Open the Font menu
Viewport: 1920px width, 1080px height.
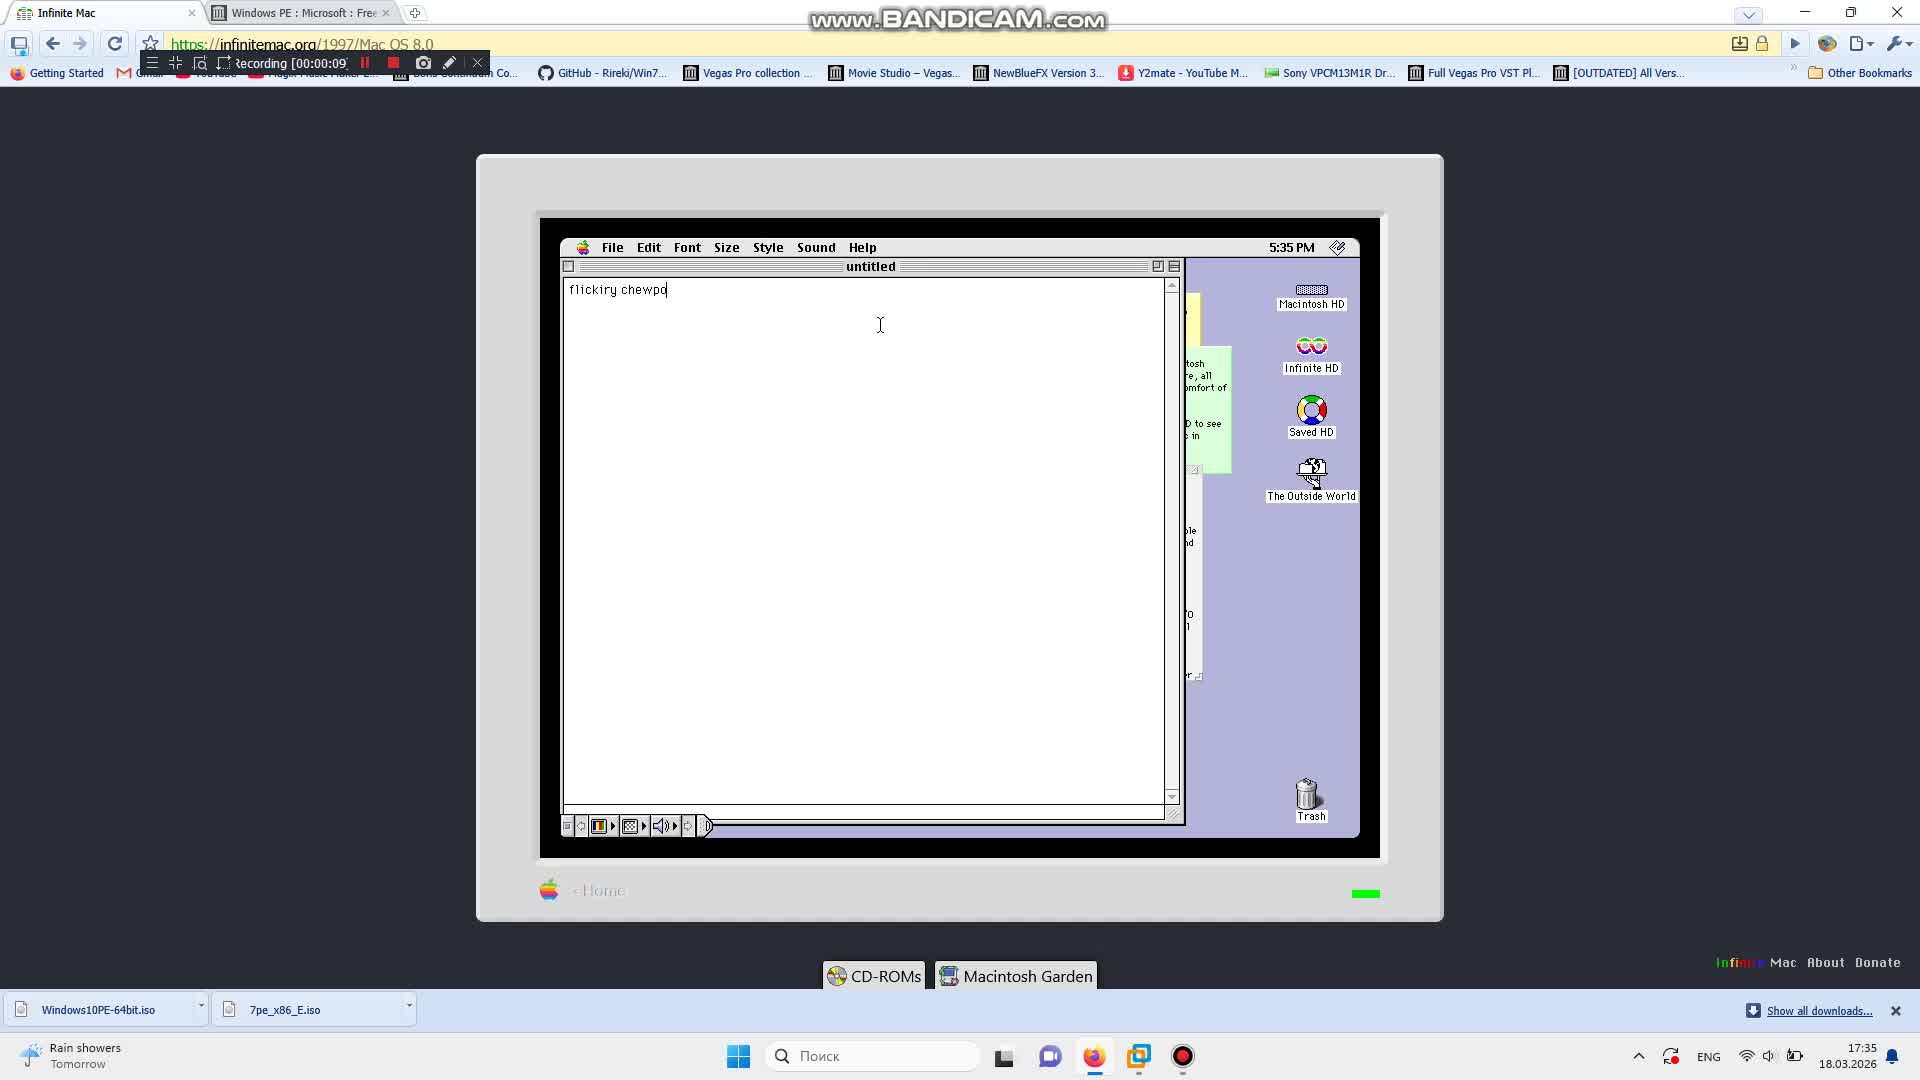687,248
